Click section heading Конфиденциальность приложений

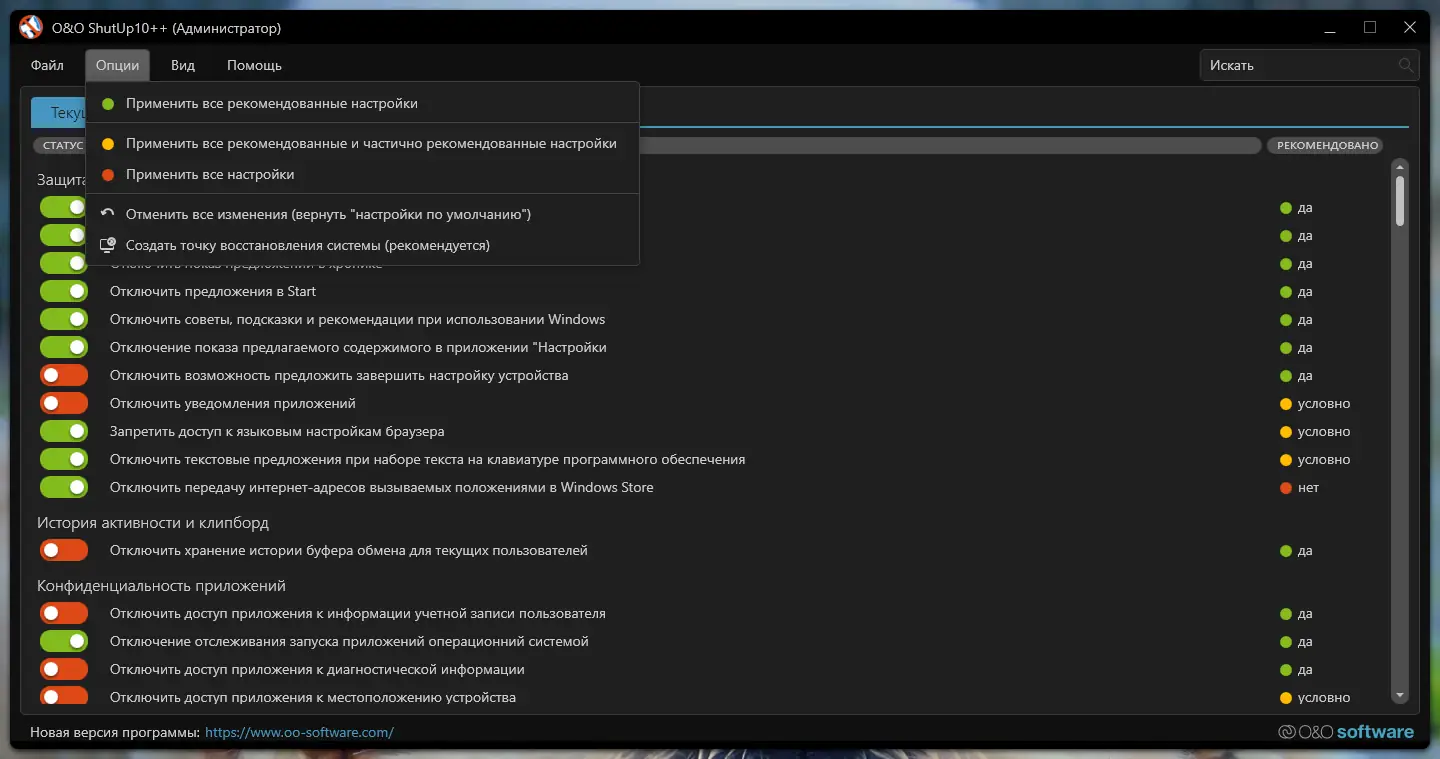click(162, 586)
